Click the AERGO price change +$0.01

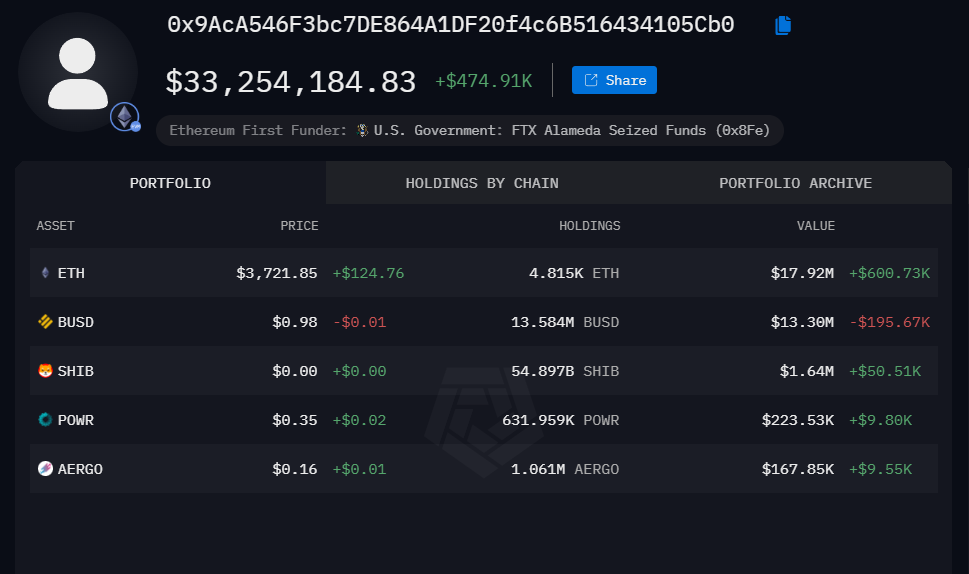[x=360, y=469]
